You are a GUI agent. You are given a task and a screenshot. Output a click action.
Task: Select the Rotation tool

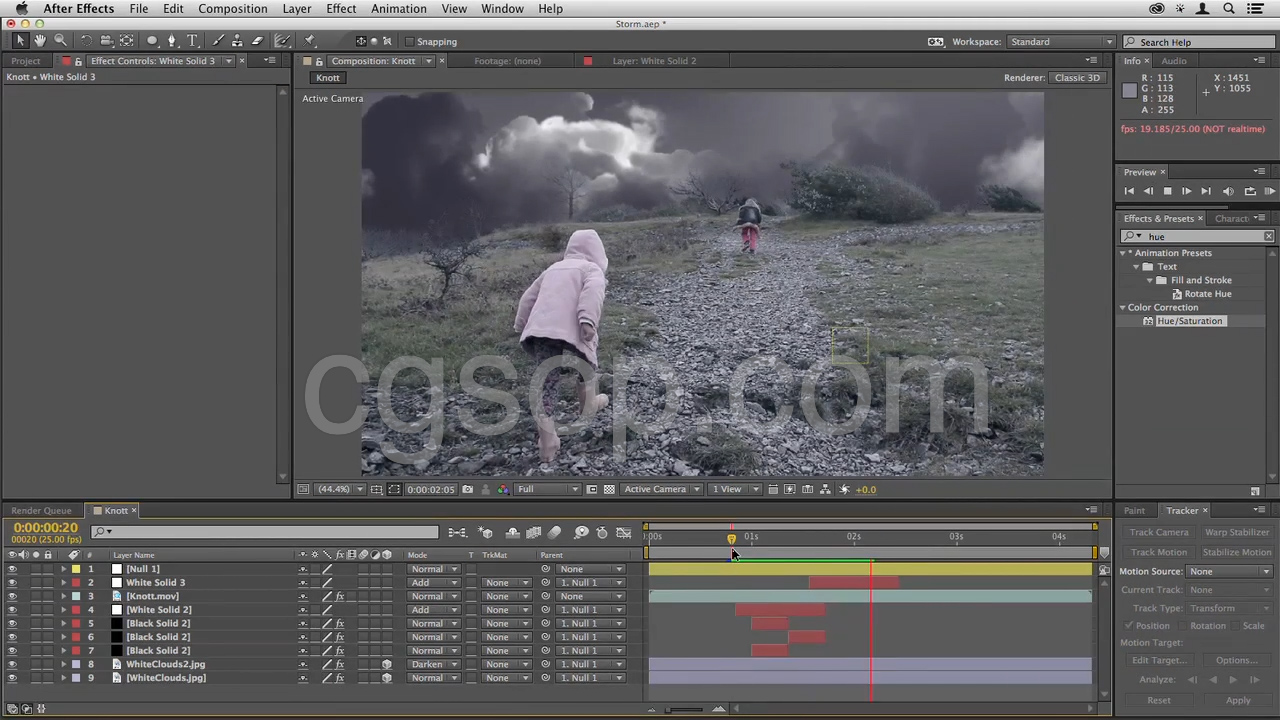tap(87, 41)
